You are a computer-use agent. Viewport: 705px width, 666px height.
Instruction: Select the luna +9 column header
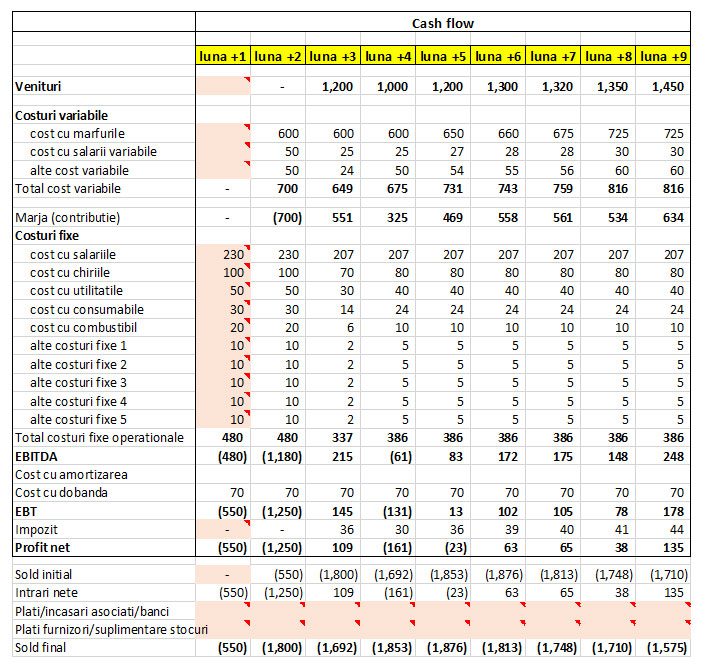[x=663, y=57]
